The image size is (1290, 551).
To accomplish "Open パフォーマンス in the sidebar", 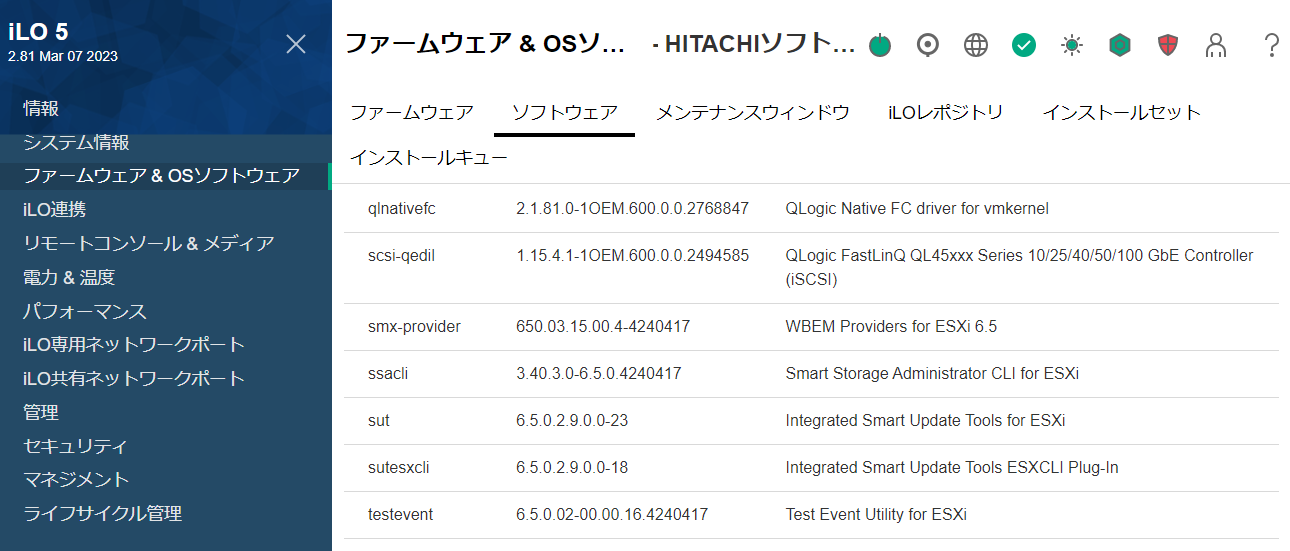I will pyautogui.click(x=85, y=311).
